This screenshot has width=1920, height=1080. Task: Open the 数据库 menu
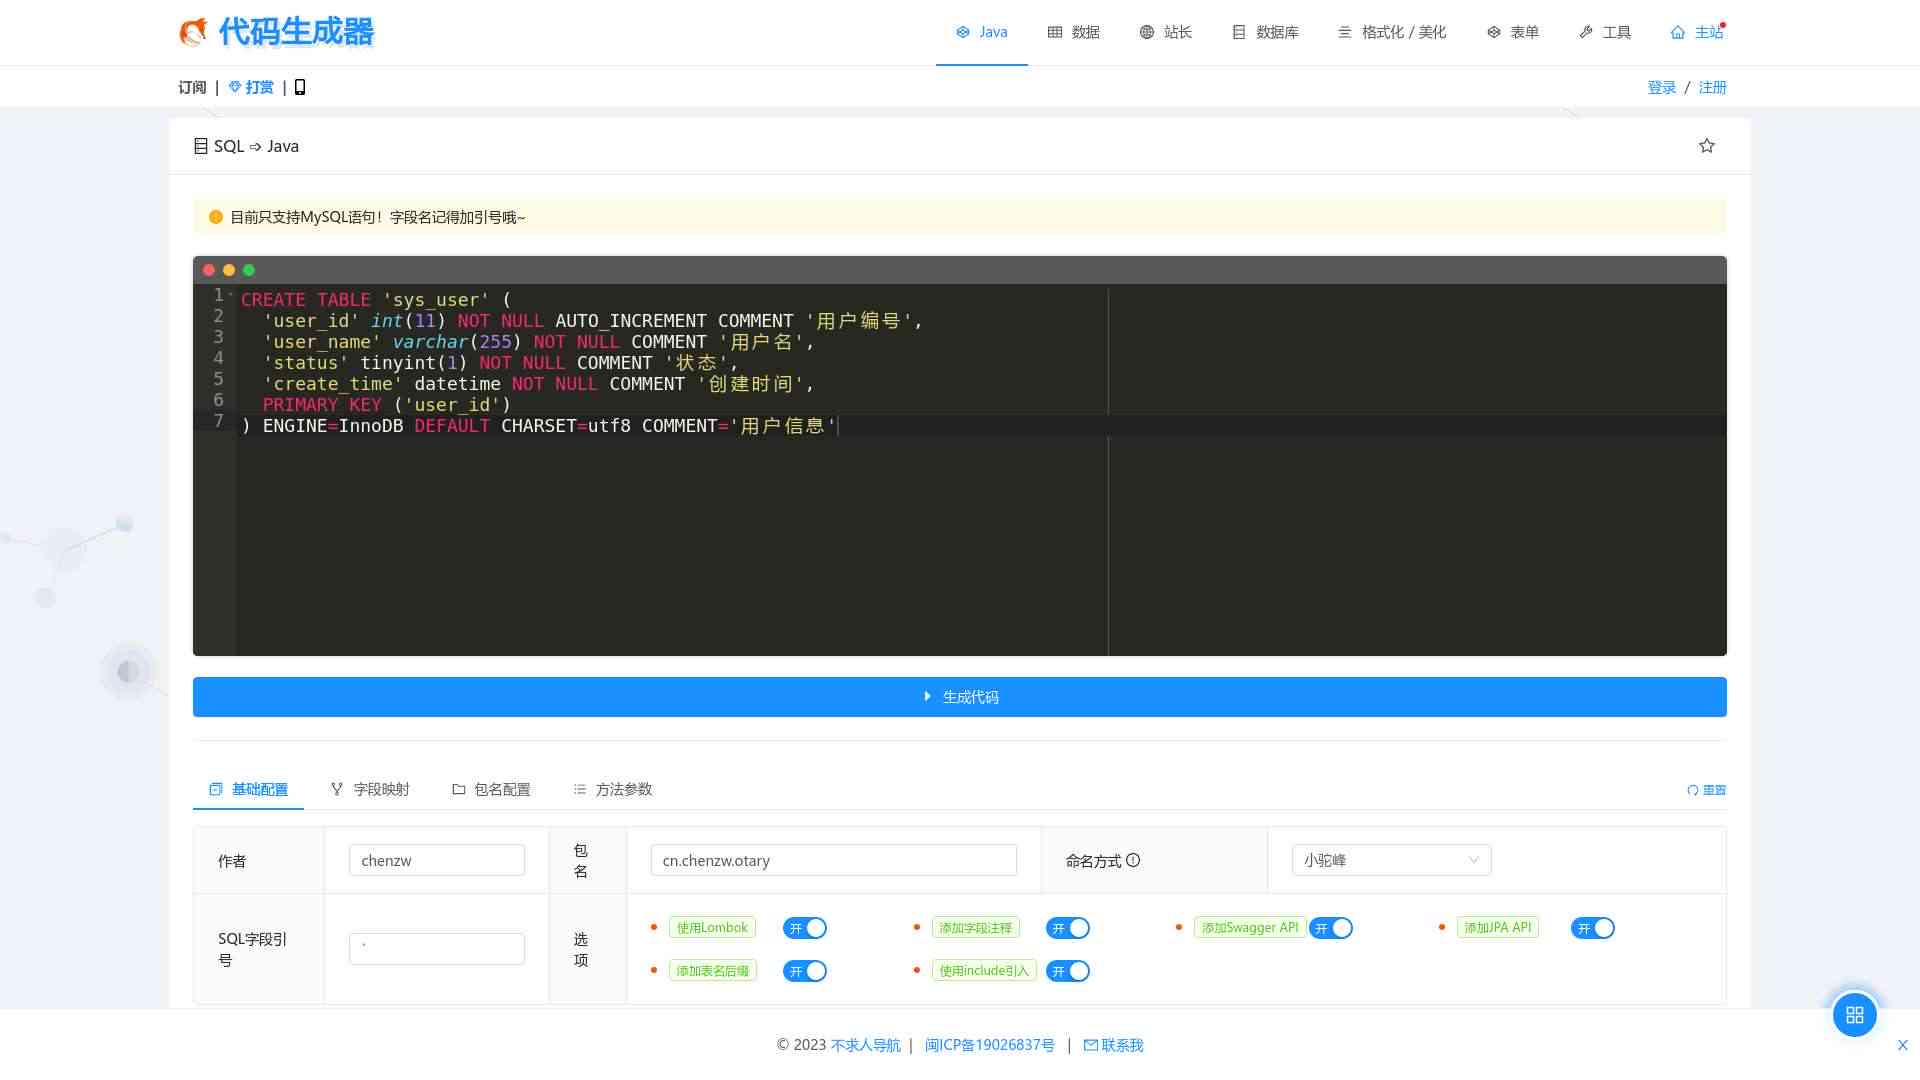tap(1265, 32)
